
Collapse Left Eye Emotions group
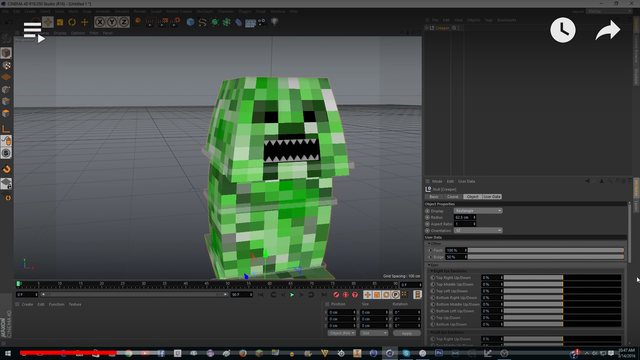[x=432, y=332]
